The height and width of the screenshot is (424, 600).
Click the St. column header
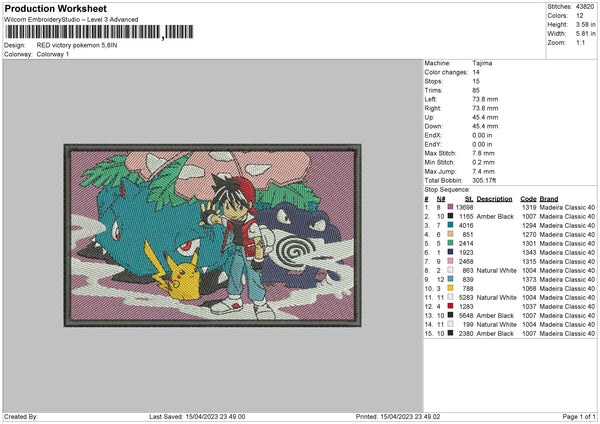469,199
